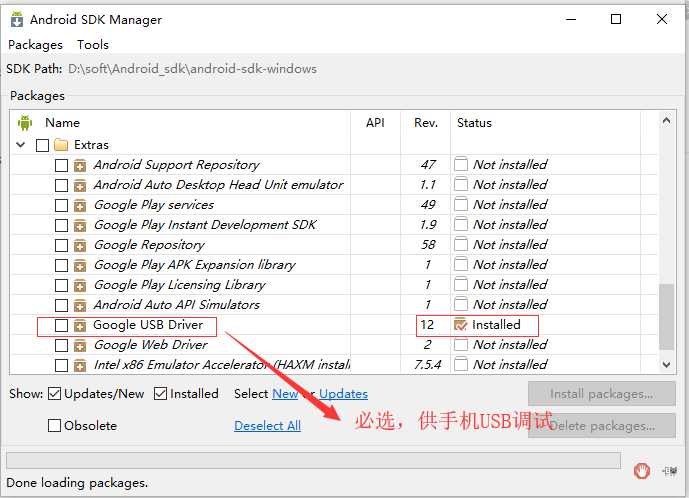This screenshot has height=498, width=689.
Task: Check the Google USB Driver checkbox
Action: pyautogui.click(x=62, y=325)
